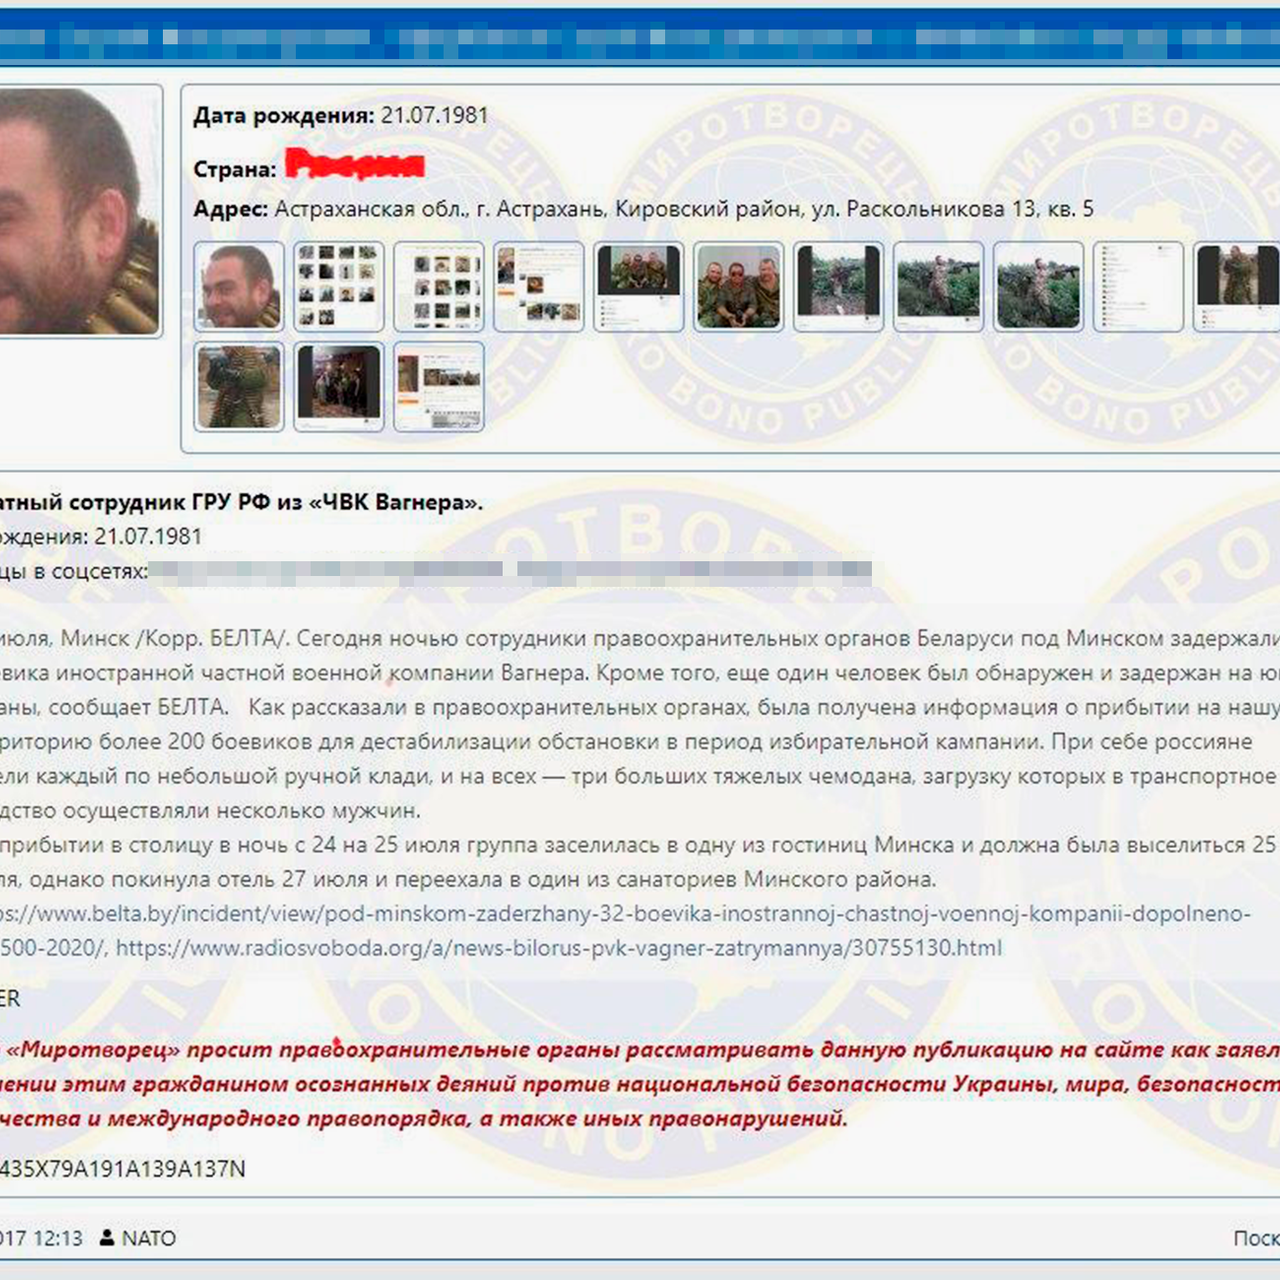Image resolution: width=1280 pixels, height=1280 pixels.
Task: Open photo grid thumbnail left of profile-page screenshot
Action: point(439,286)
